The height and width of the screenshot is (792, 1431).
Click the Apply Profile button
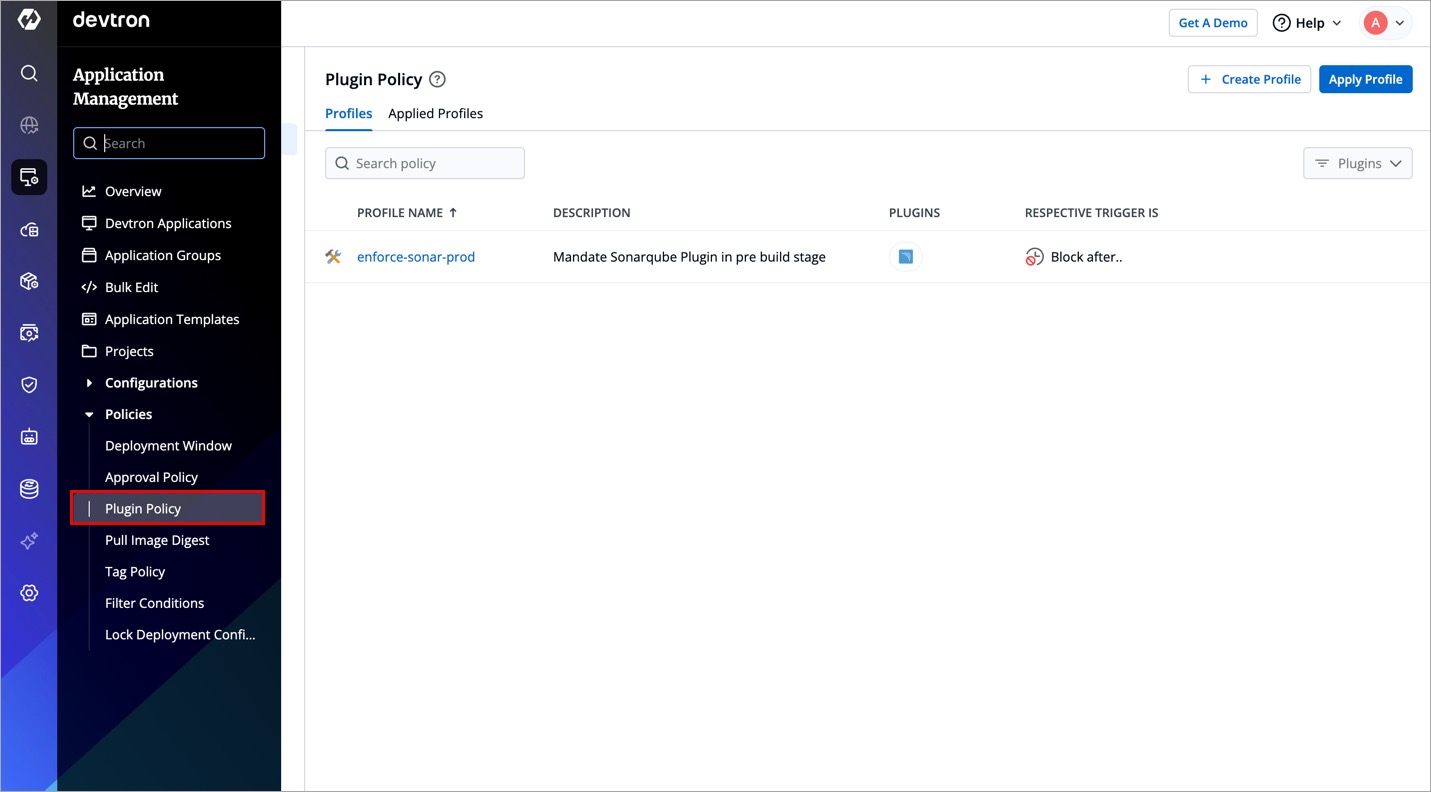pos(1365,79)
